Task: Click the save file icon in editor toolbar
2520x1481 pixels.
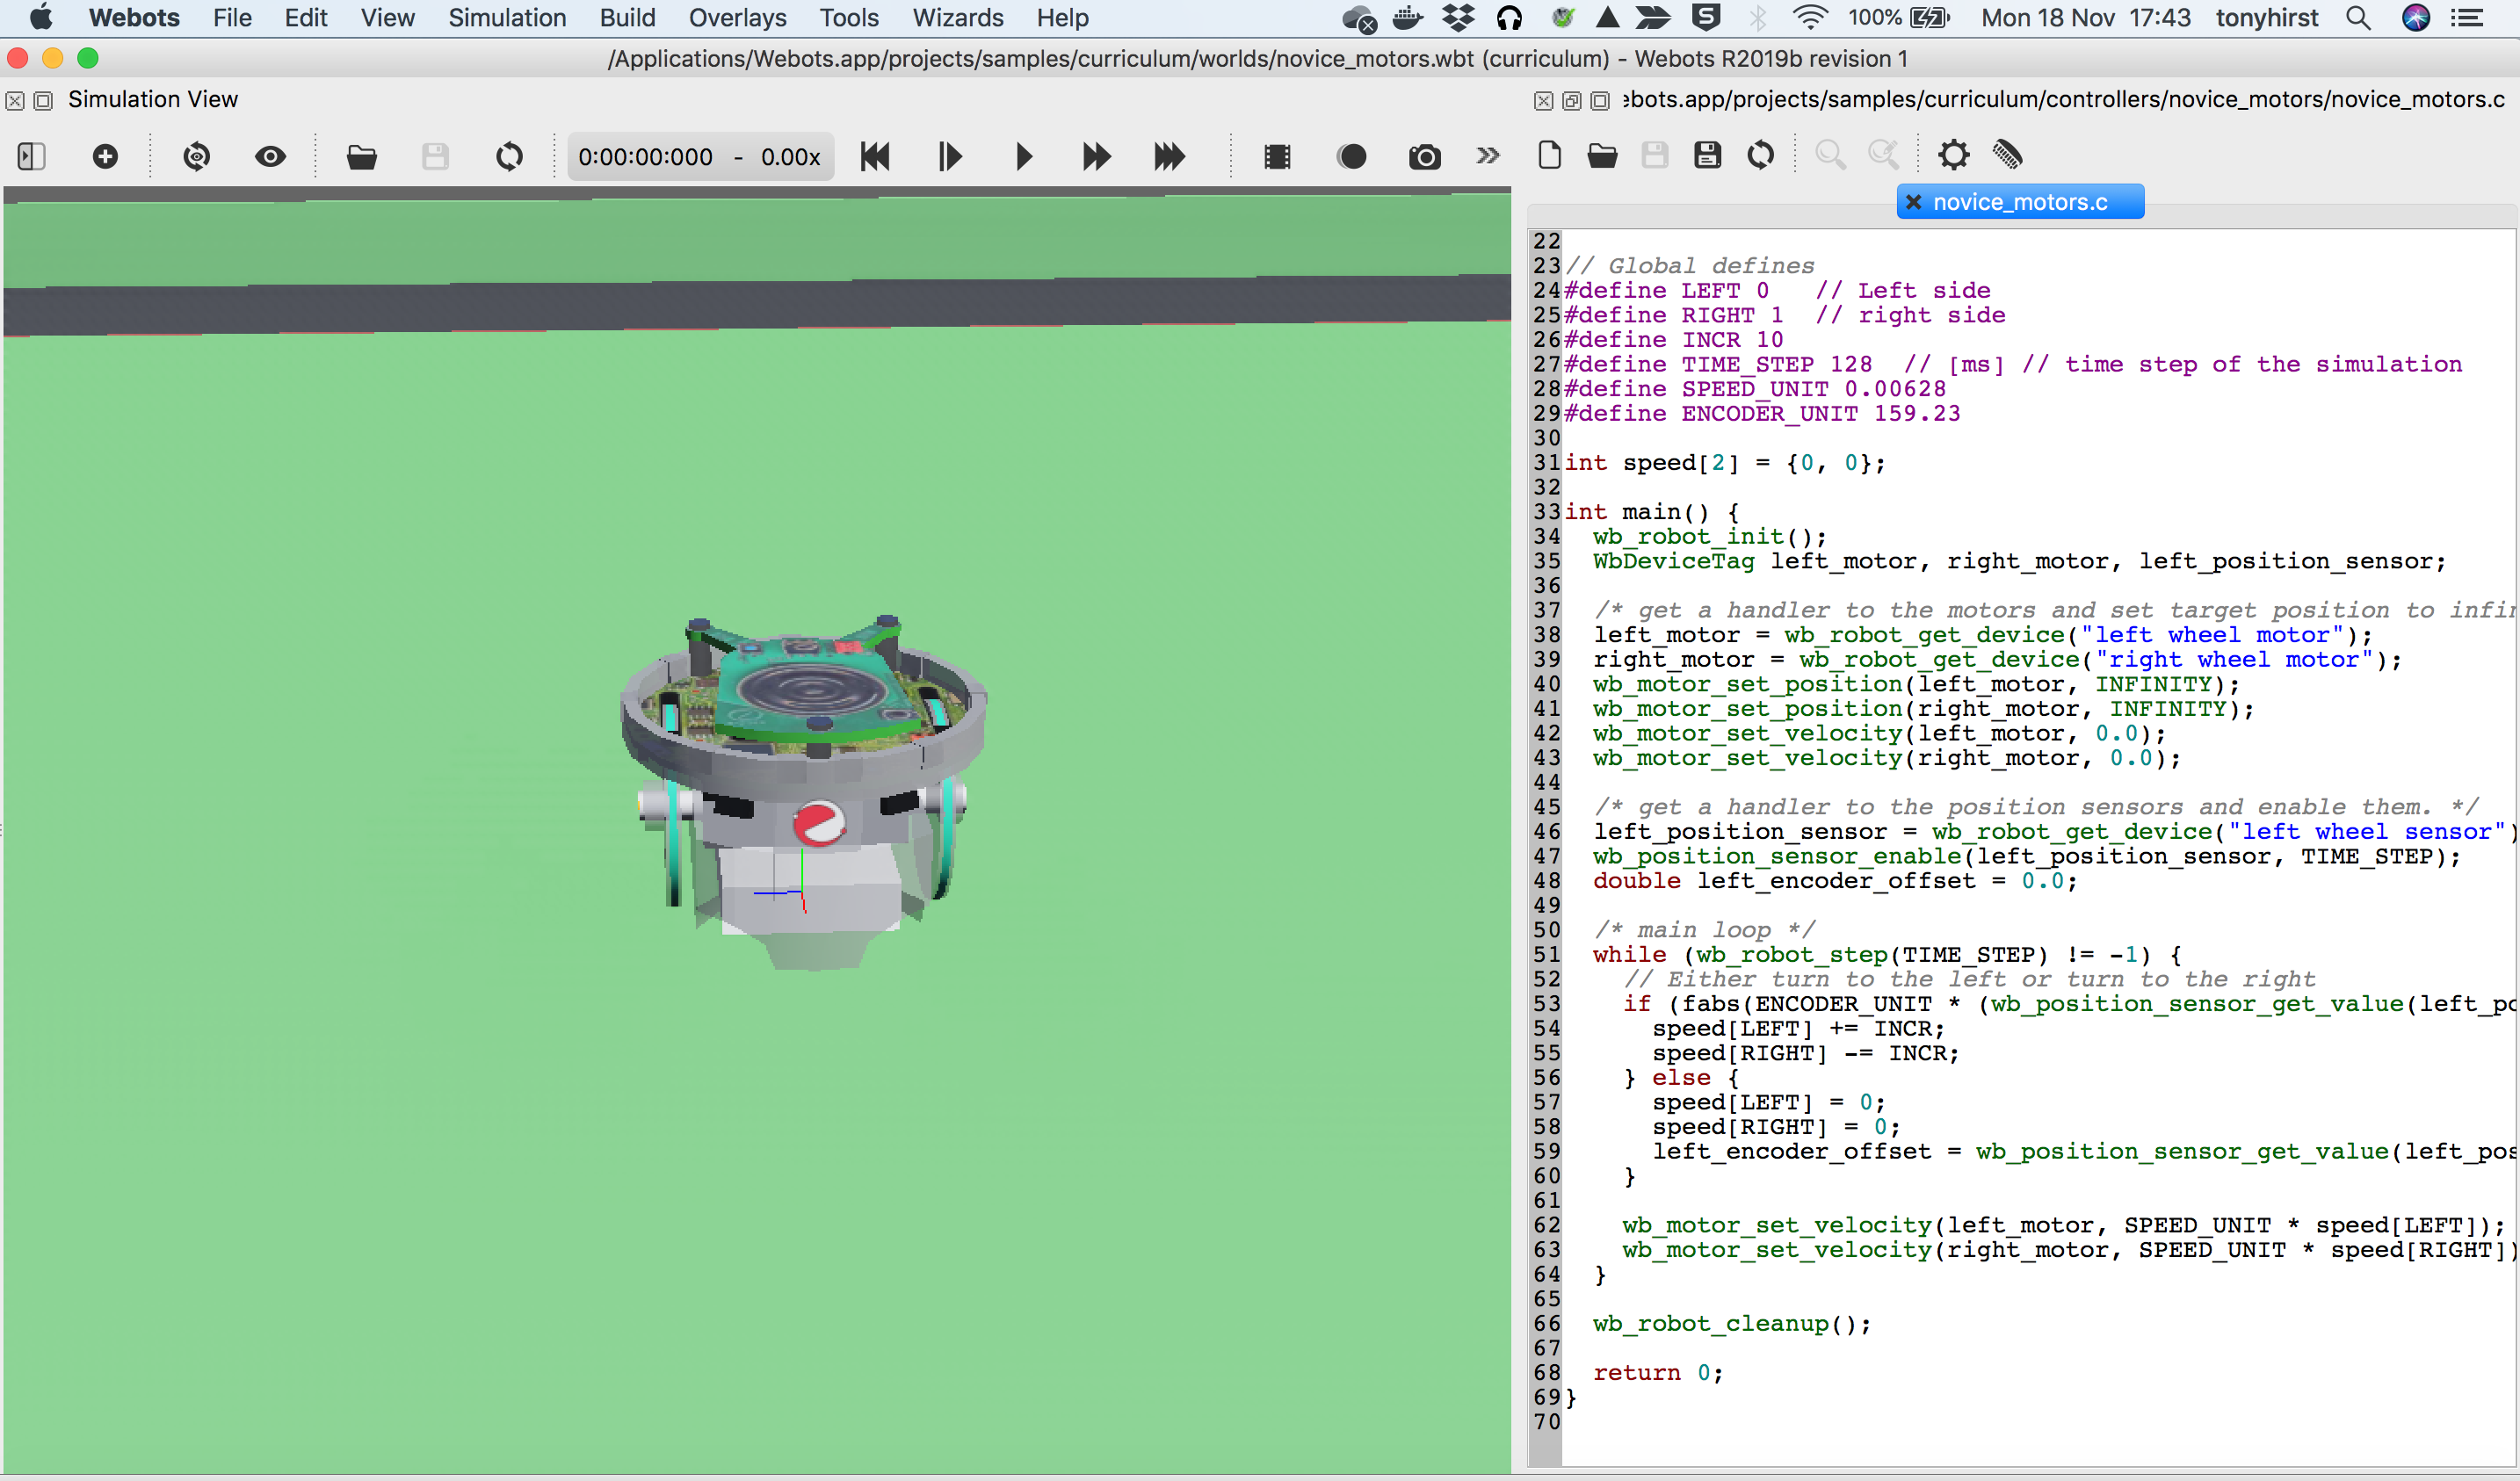Action: click(1655, 157)
